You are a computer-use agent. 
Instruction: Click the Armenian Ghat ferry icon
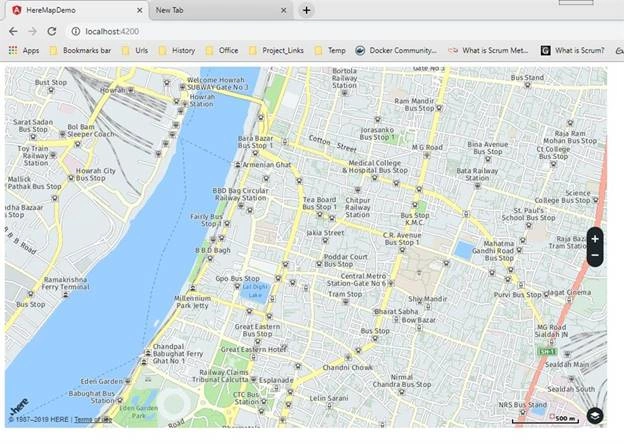[238, 165]
